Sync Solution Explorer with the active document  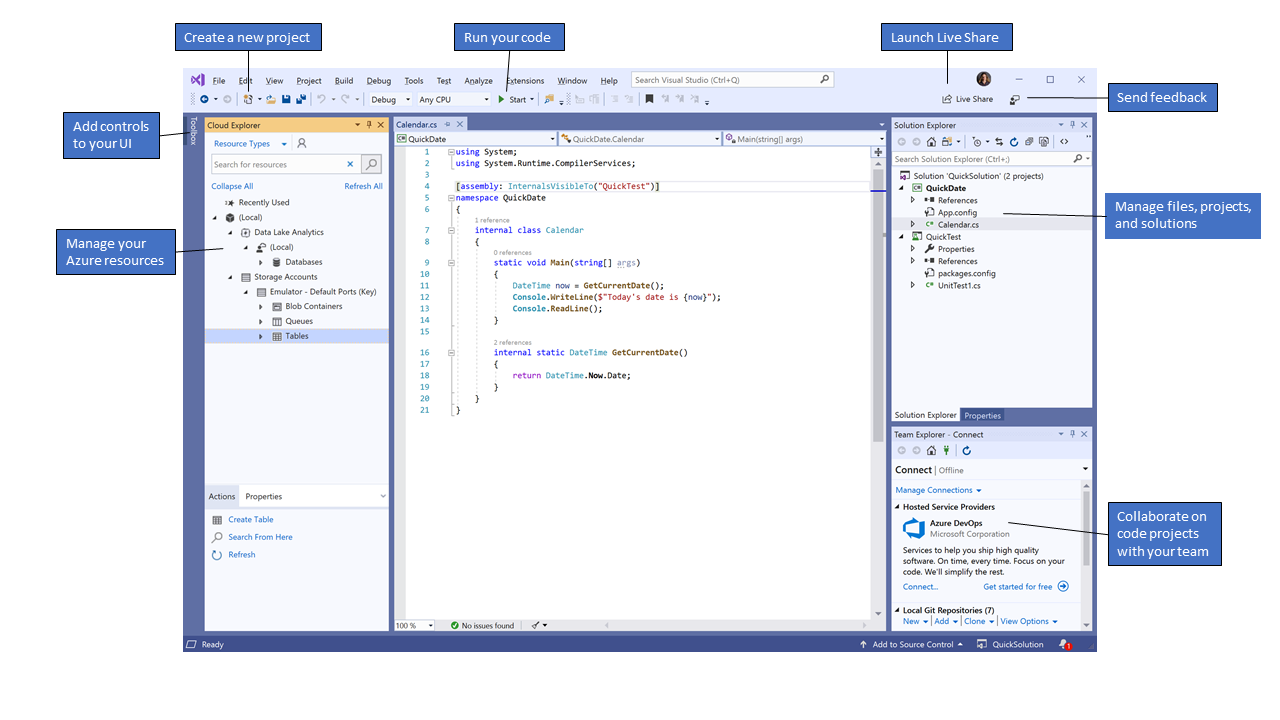(999, 141)
